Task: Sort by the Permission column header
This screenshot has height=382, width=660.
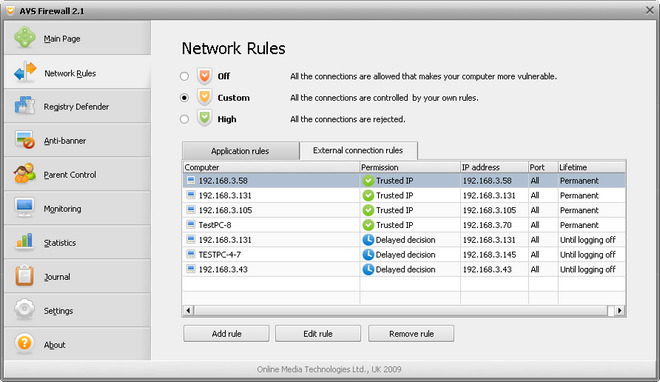Action: pyautogui.click(x=410, y=167)
